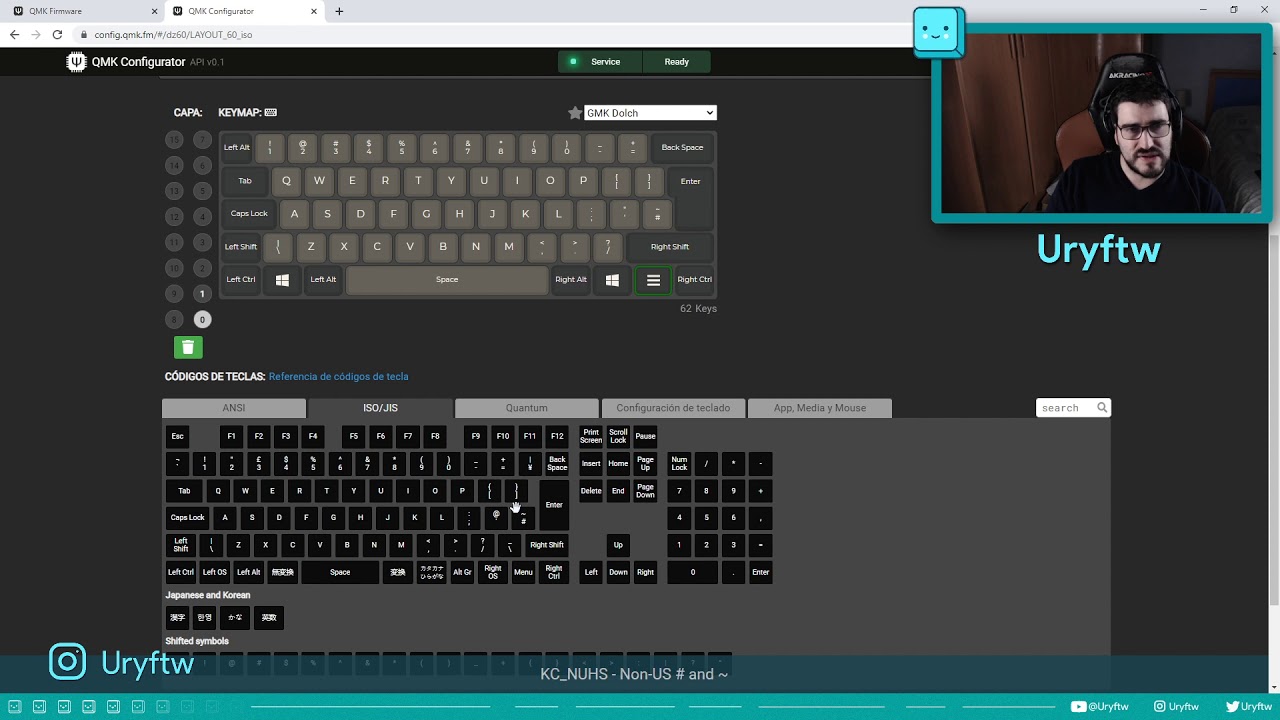Select the left Windows key in keymap

282,280
